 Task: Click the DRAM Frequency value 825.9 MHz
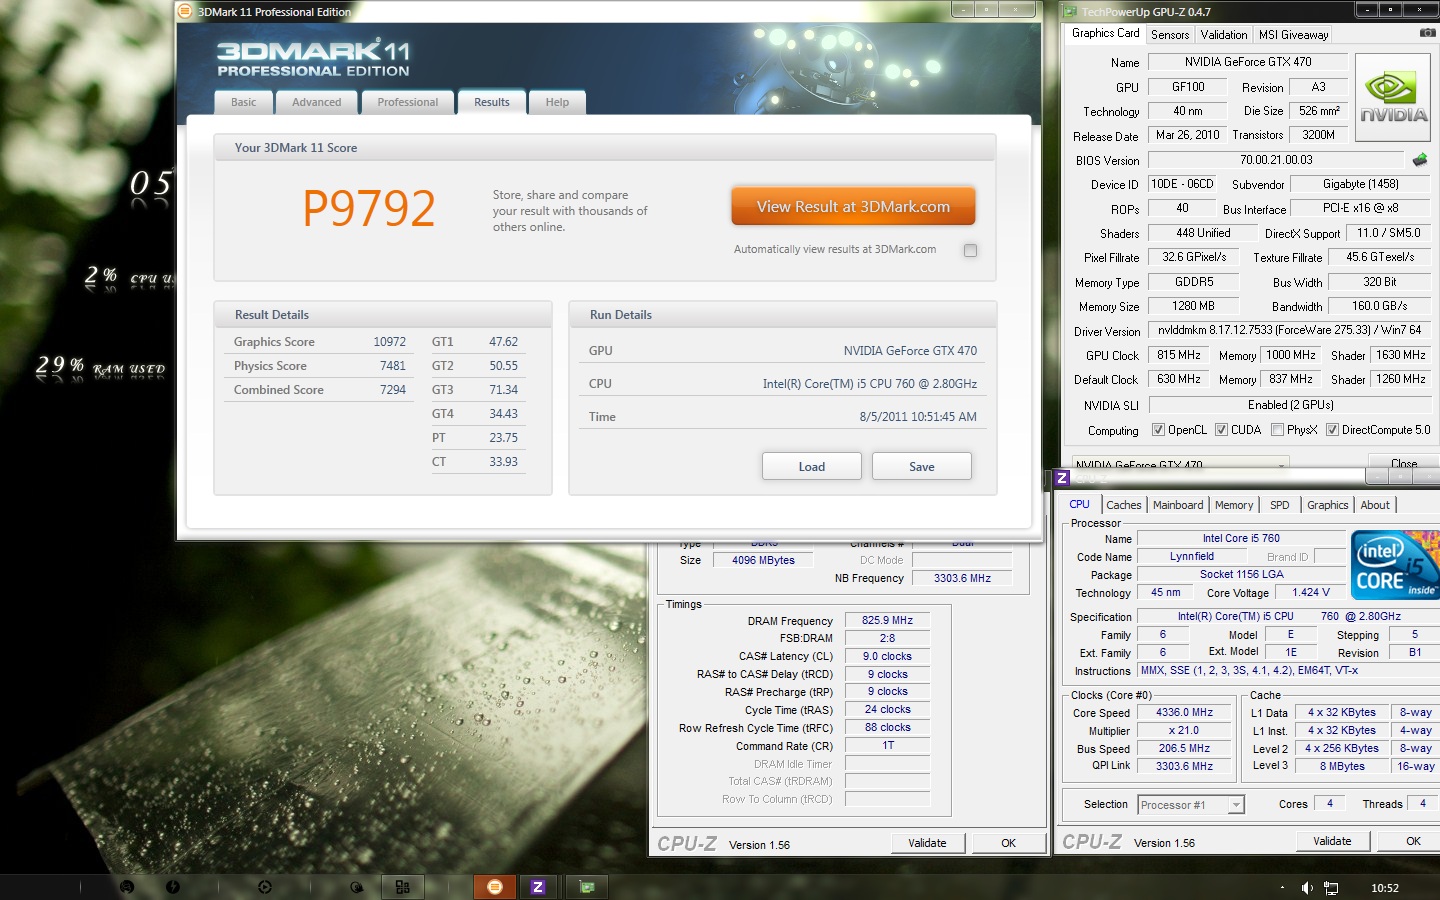click(x=887, y=620)
